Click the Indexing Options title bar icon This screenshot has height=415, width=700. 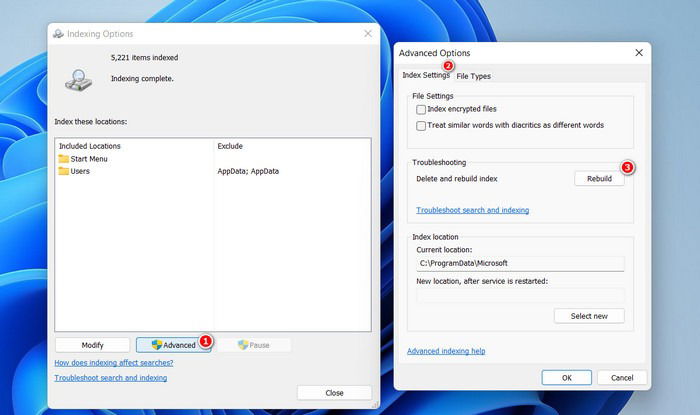[58, 34]
